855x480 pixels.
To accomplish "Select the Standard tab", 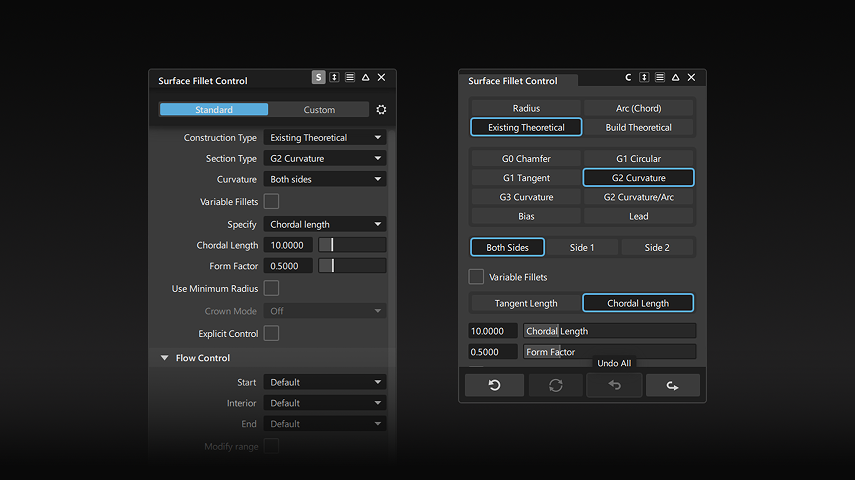I will 214,110.
